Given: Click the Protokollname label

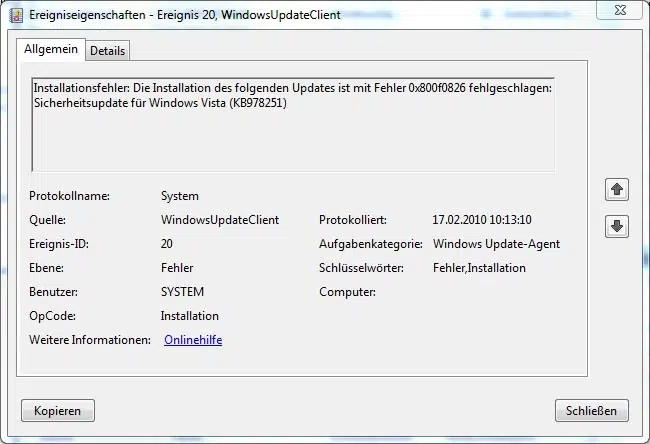Looking at the screenshot, I should (x=69, y=196).
